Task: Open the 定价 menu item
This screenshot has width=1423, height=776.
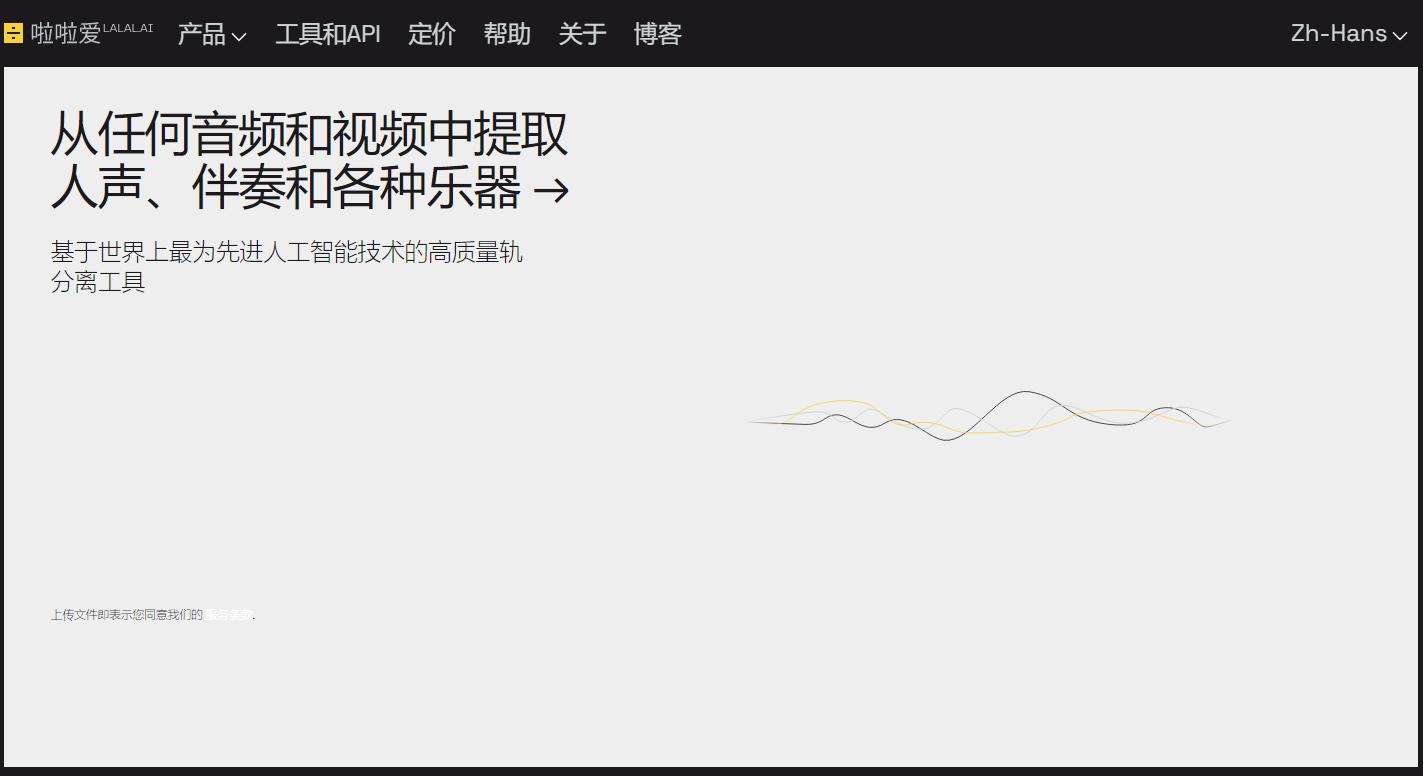Action: click(x=431, y=34)
